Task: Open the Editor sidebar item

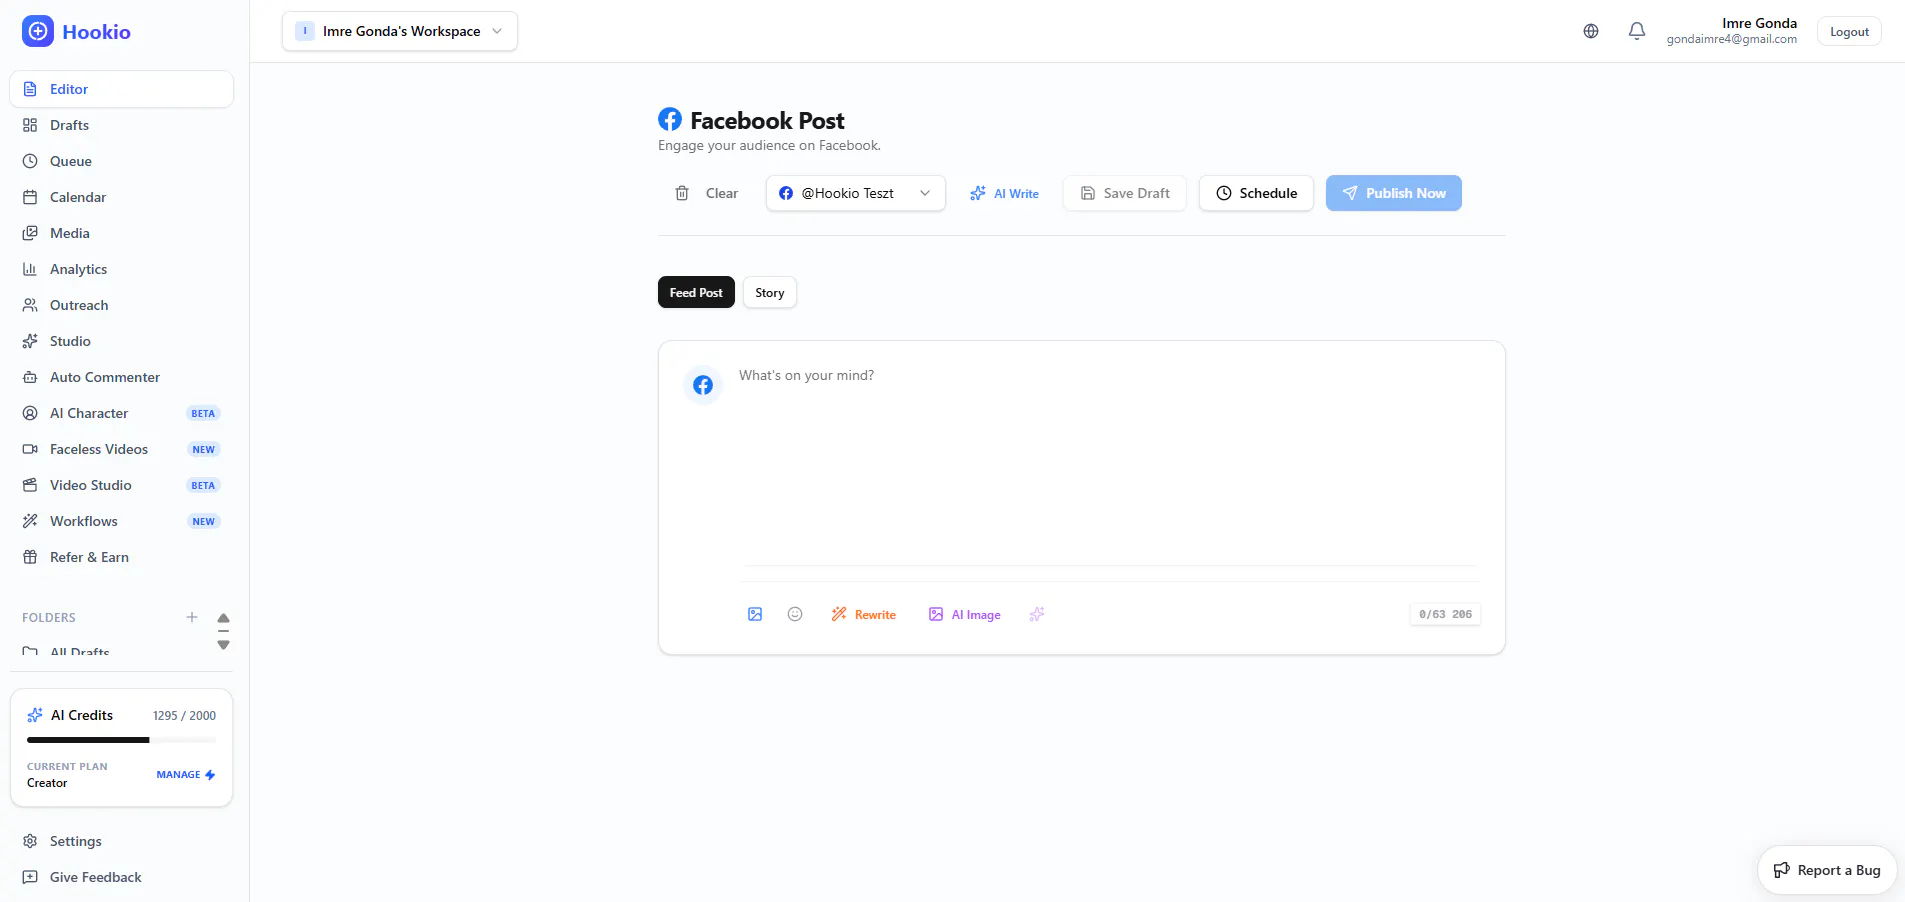Action: click(121, 89)
